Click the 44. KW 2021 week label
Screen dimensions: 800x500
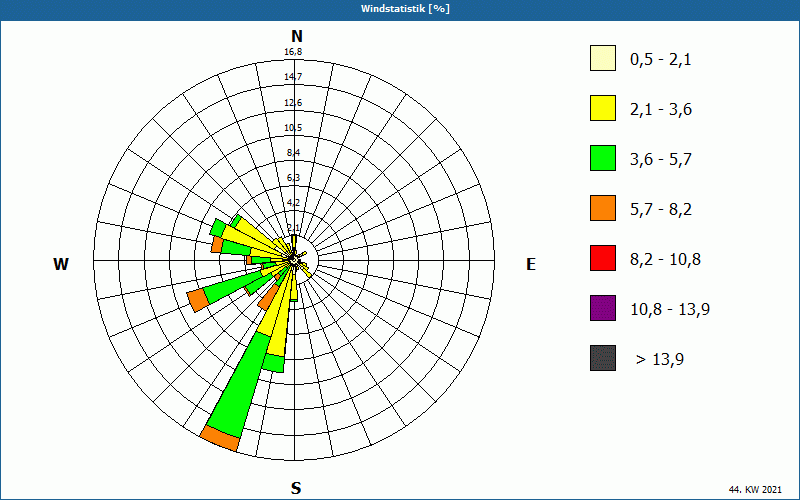pyautogui.click(x=755, y=490)
